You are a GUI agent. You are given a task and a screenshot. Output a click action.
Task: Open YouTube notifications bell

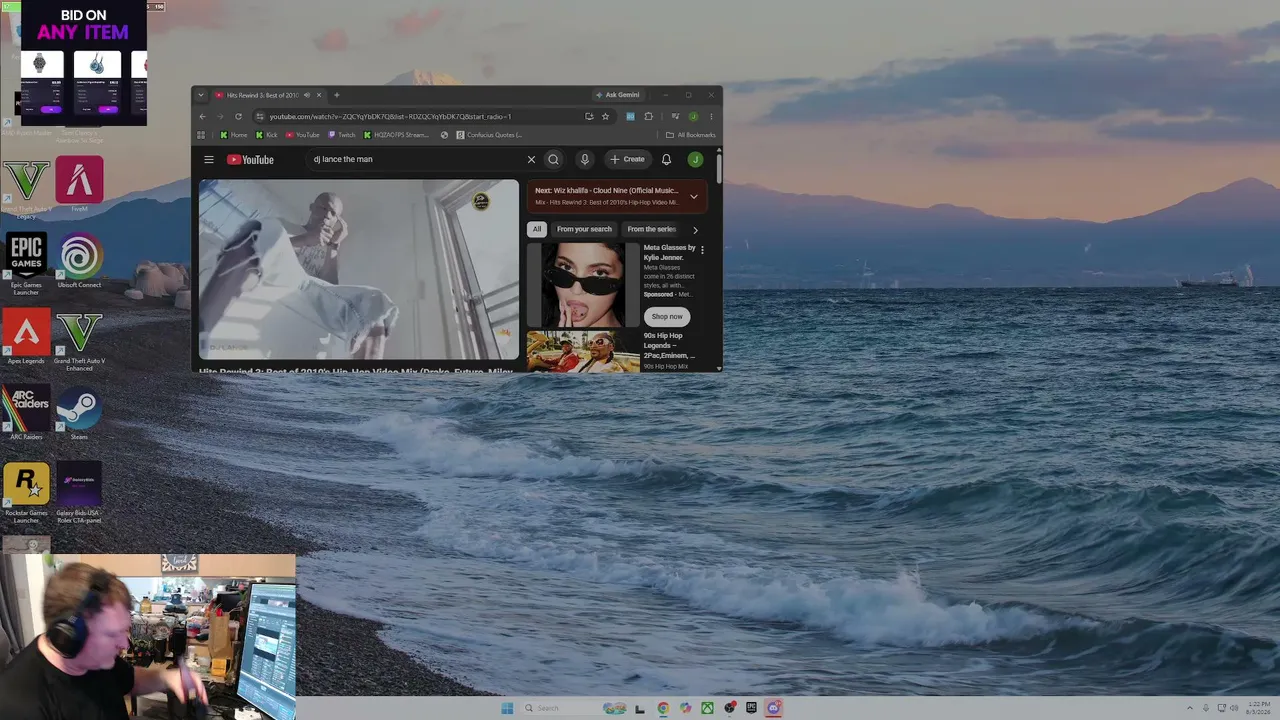[666, 159]
